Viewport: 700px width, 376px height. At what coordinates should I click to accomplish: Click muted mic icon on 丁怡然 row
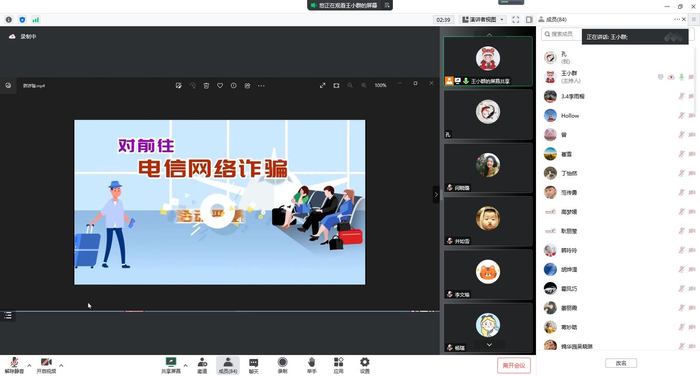click(682, 173)
